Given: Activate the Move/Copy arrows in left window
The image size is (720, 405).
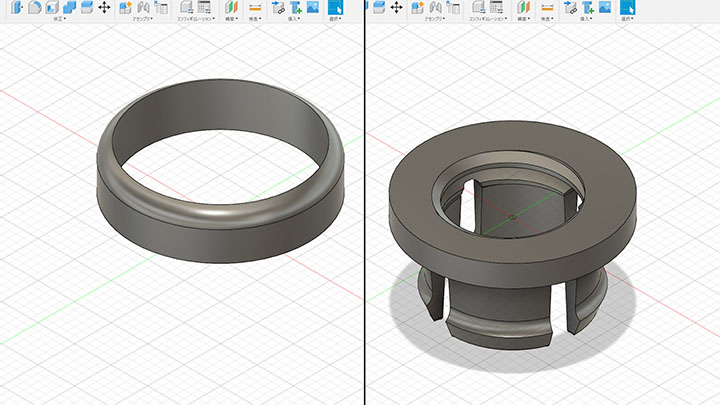Looking at the screenshot, I should click(x=104, y=7).
